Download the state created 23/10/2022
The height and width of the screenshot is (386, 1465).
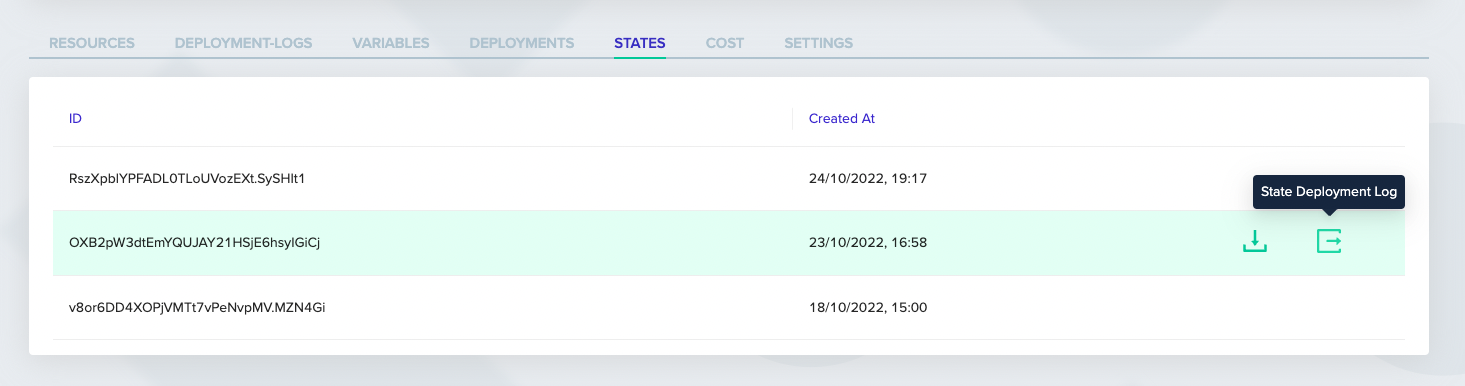pyautogui.click(x=1255, y=241)
